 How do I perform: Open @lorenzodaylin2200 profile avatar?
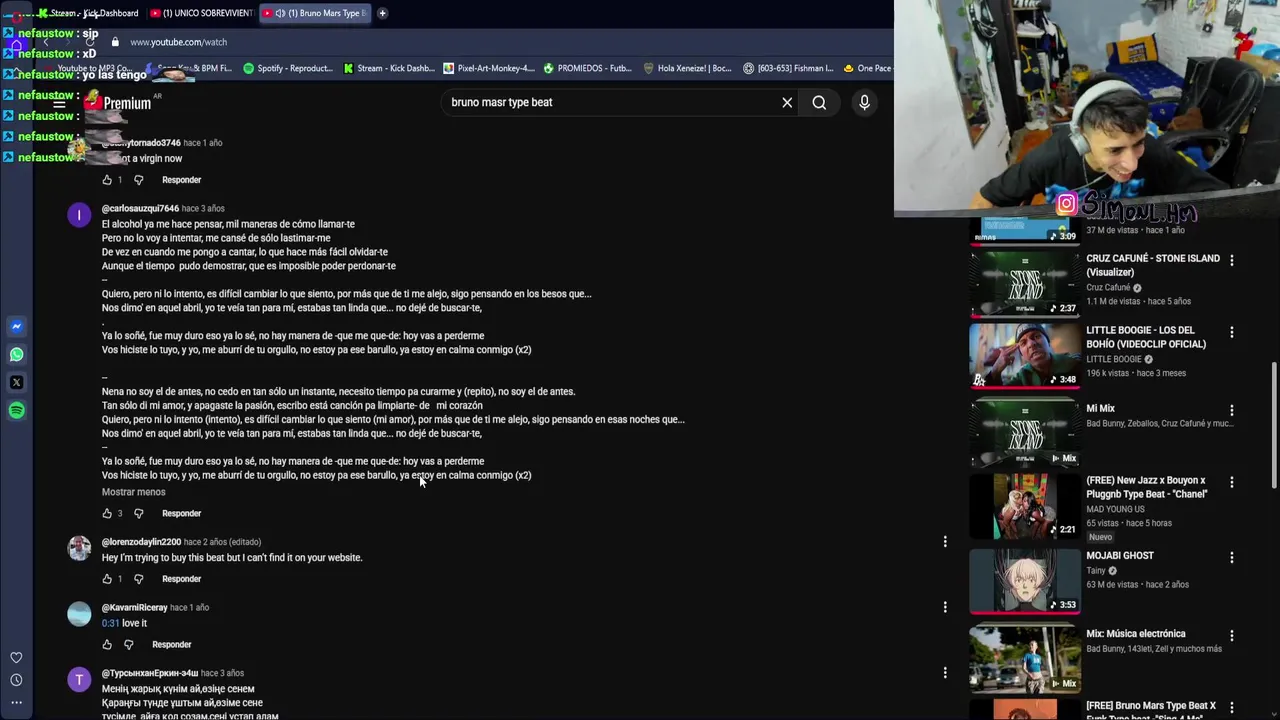coord(79,548)
